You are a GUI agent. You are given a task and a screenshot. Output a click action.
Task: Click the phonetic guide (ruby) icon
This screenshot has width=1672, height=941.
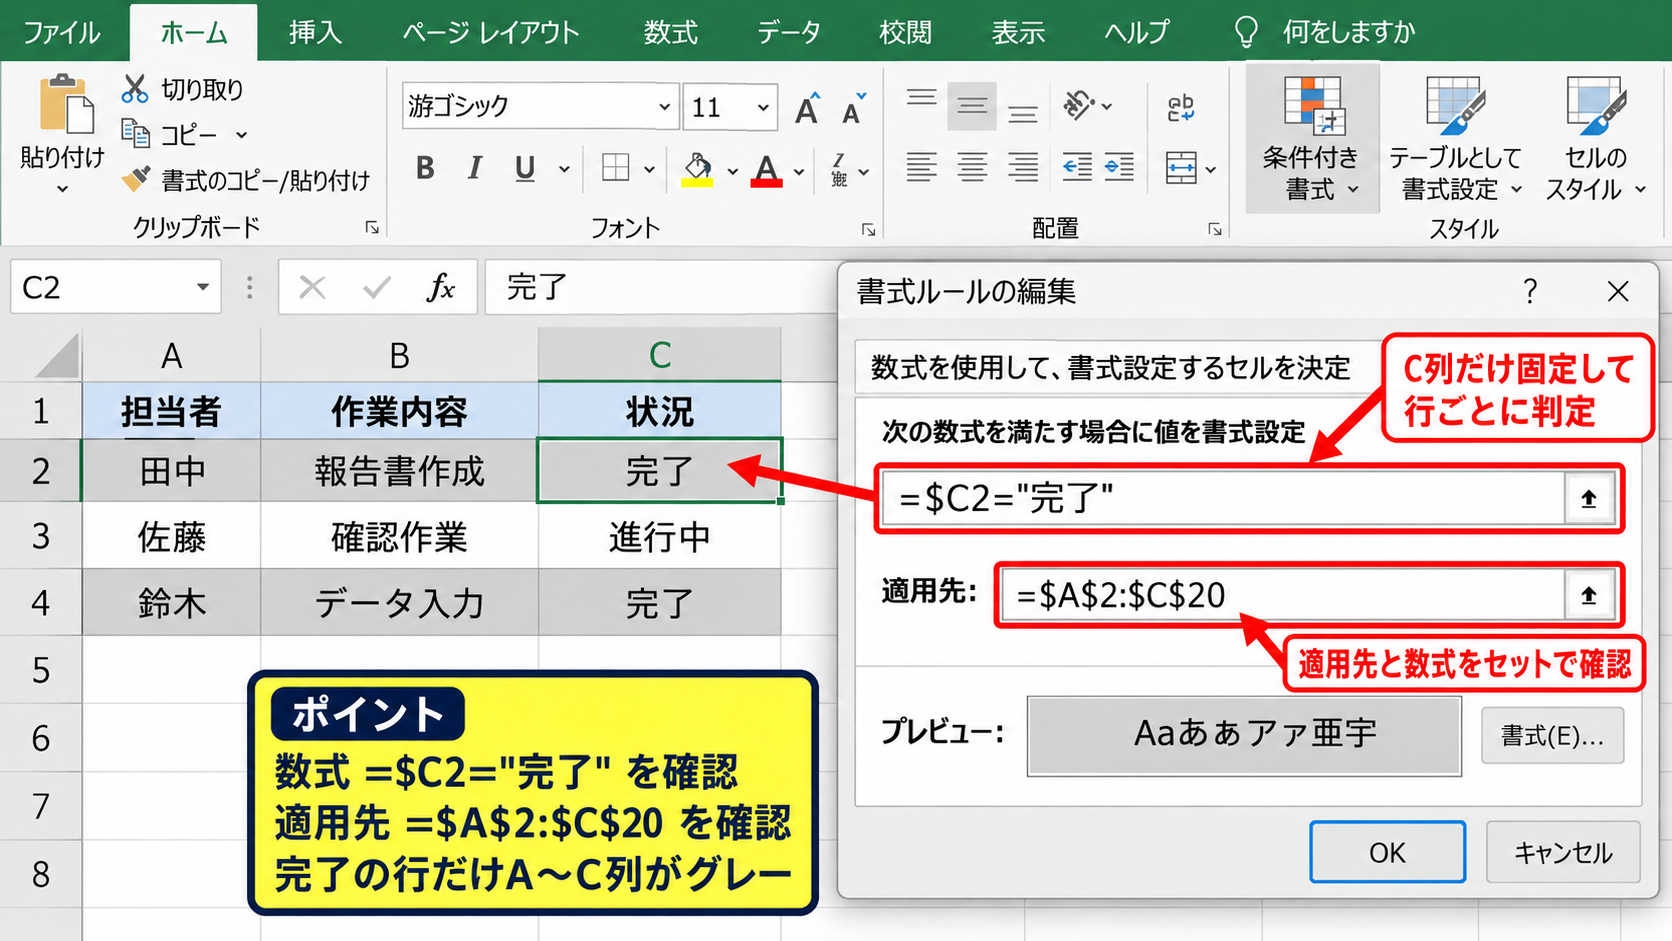pyautogui.click(x=839, y=169)
